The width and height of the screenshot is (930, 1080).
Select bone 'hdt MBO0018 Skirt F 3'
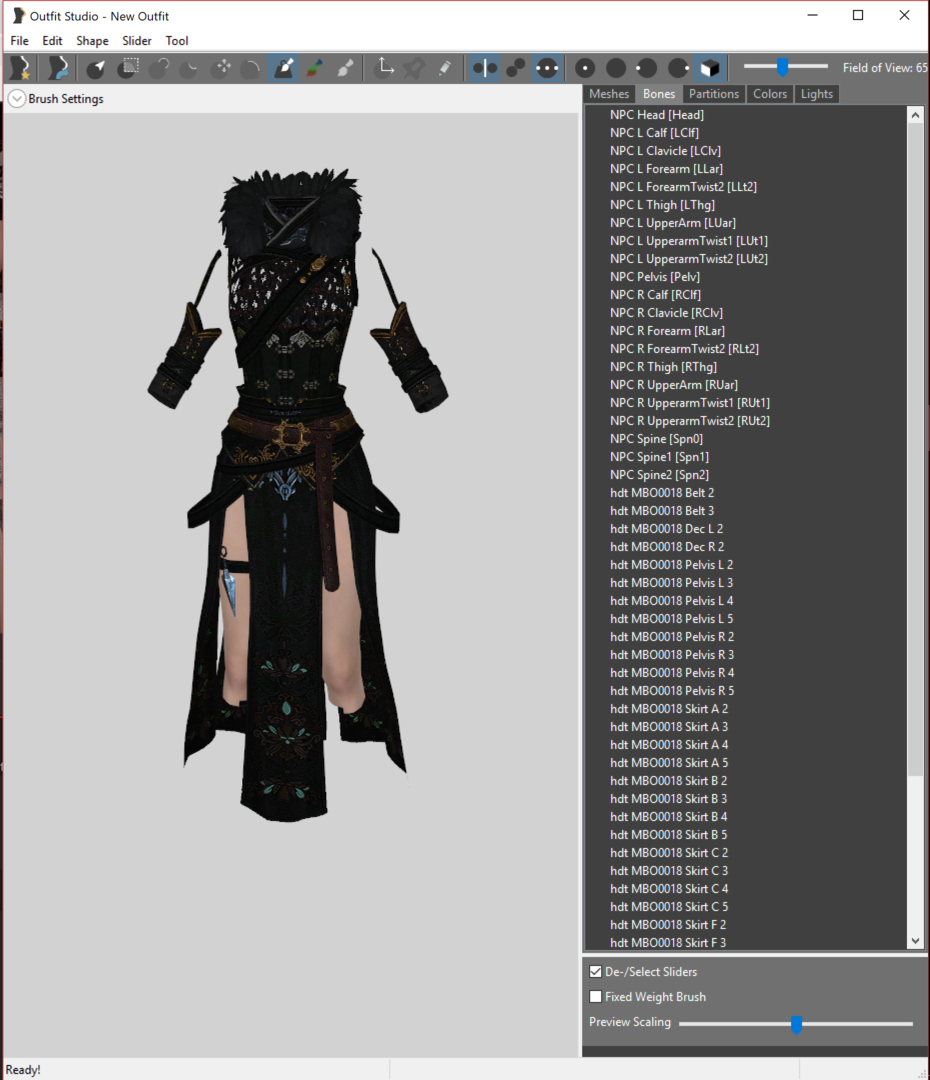coord(668,942)
